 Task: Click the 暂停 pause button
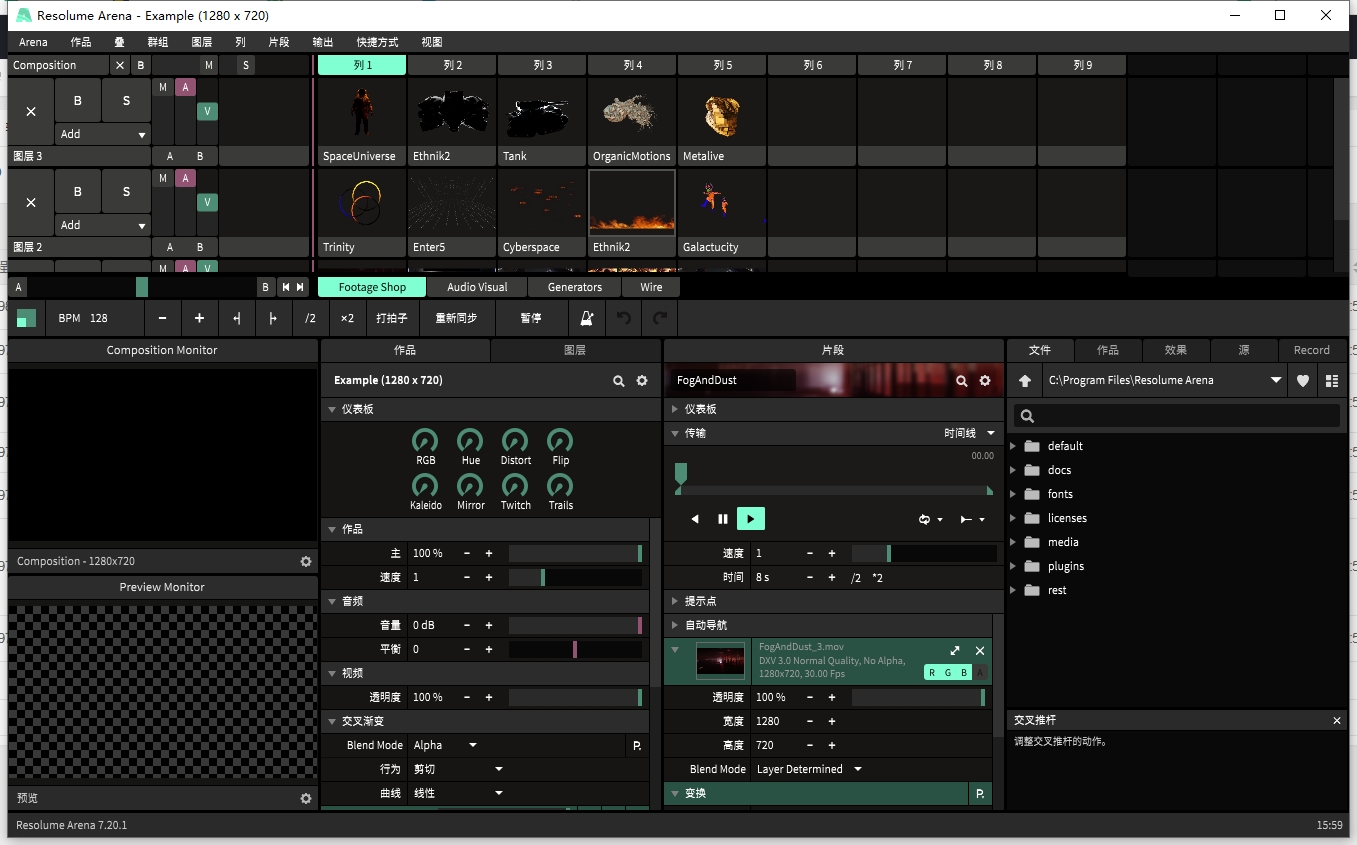[531, 318]
